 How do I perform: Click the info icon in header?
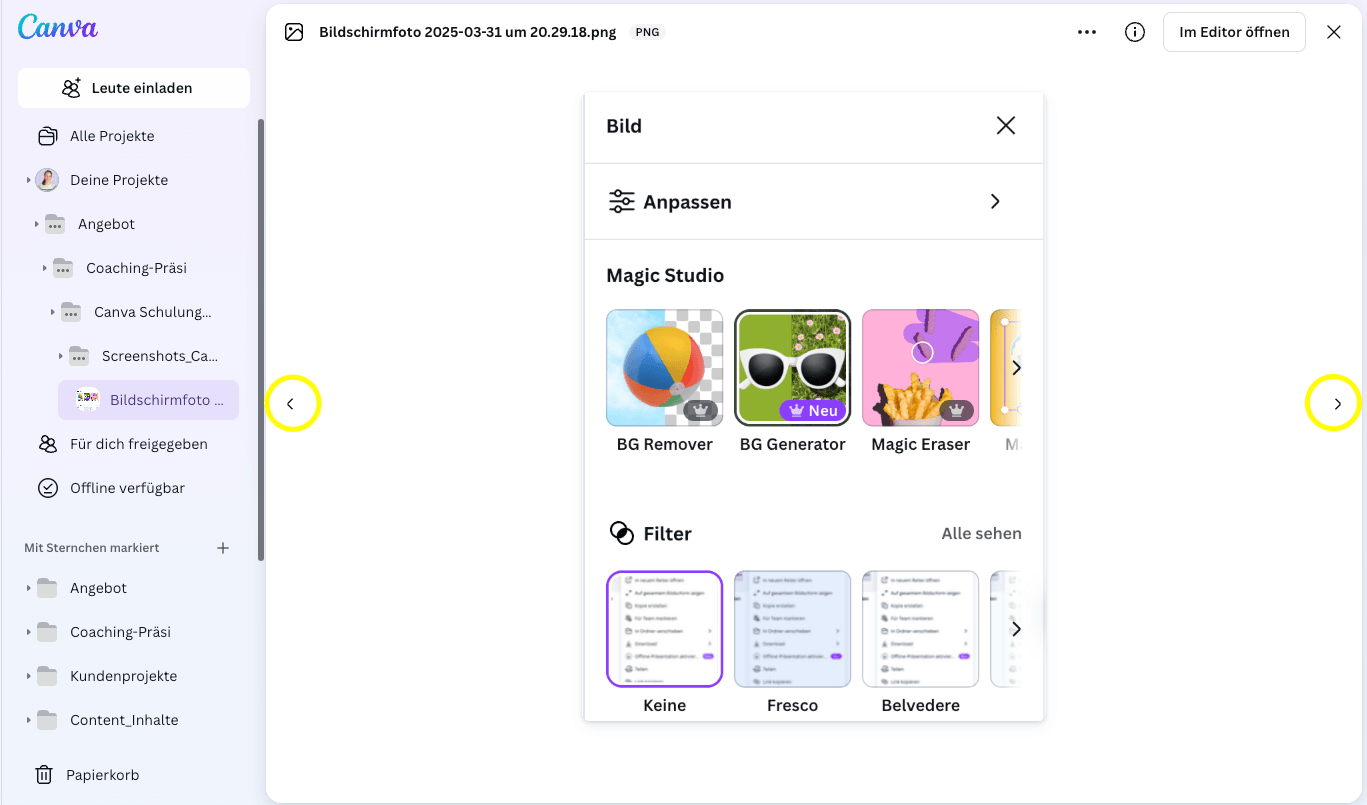coord(1135,32)
